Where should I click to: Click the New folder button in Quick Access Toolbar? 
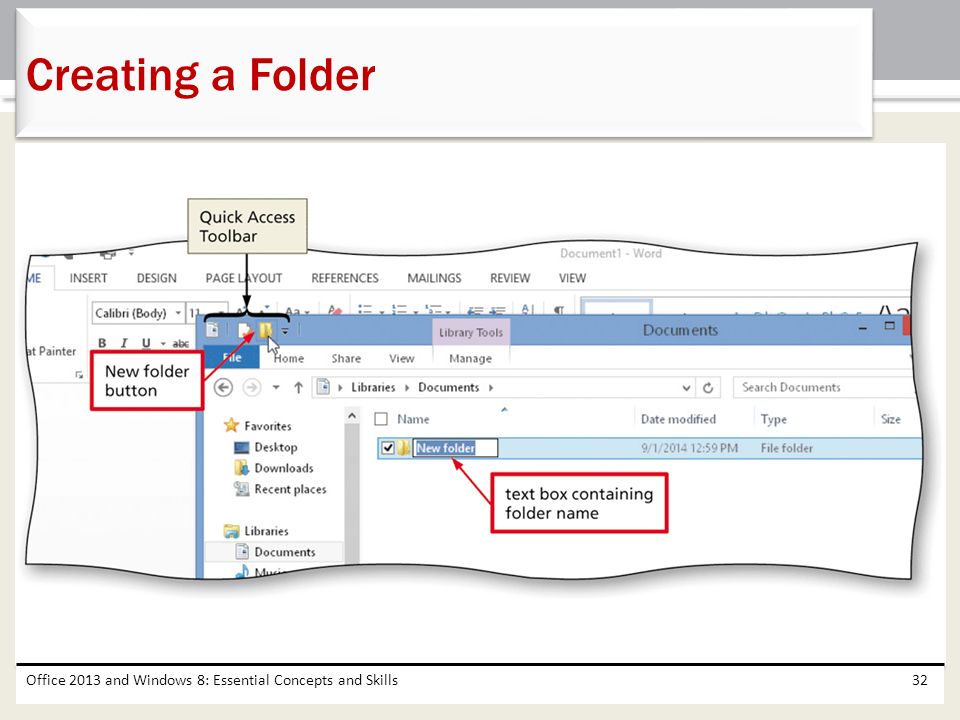coord(266,331)
